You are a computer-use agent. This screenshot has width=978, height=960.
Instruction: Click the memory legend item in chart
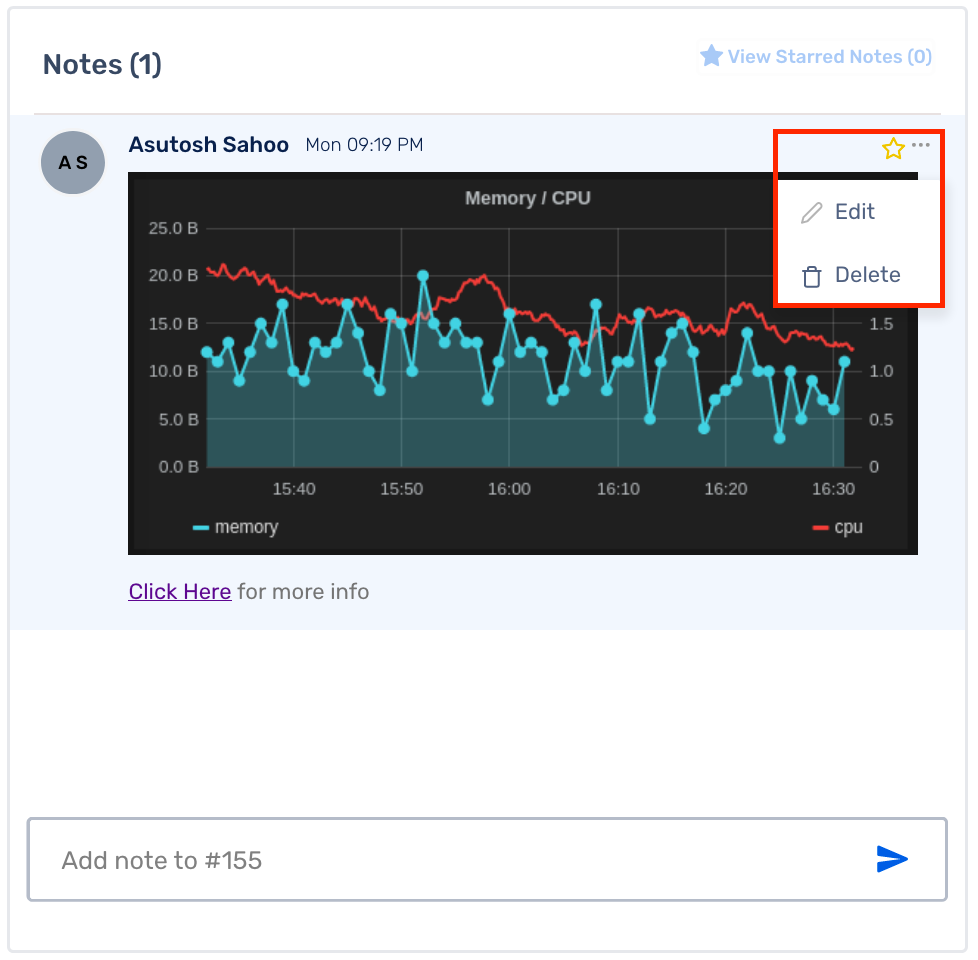(235, 527)
